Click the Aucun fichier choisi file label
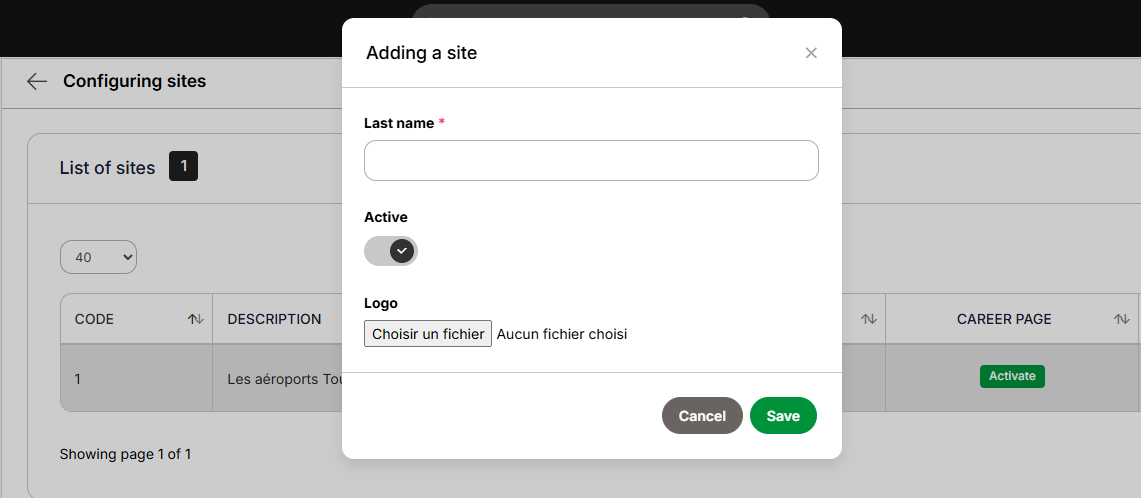This screenshot has width=1141, height=498. point(562,334)
